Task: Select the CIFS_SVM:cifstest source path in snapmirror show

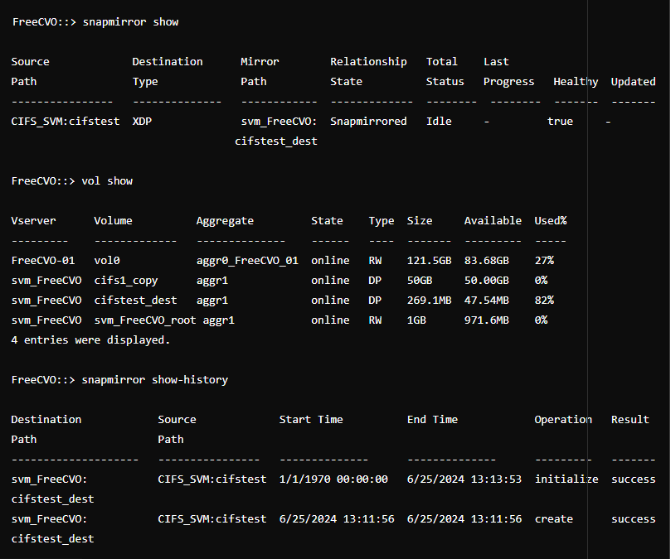Action: pos(65,121)
